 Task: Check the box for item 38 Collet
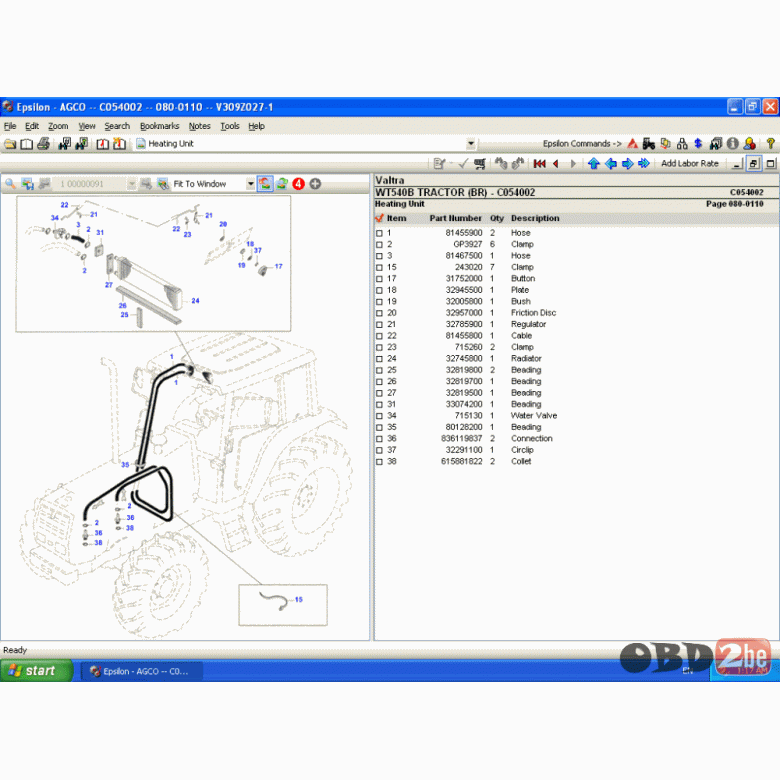click(x=380, y=462)
